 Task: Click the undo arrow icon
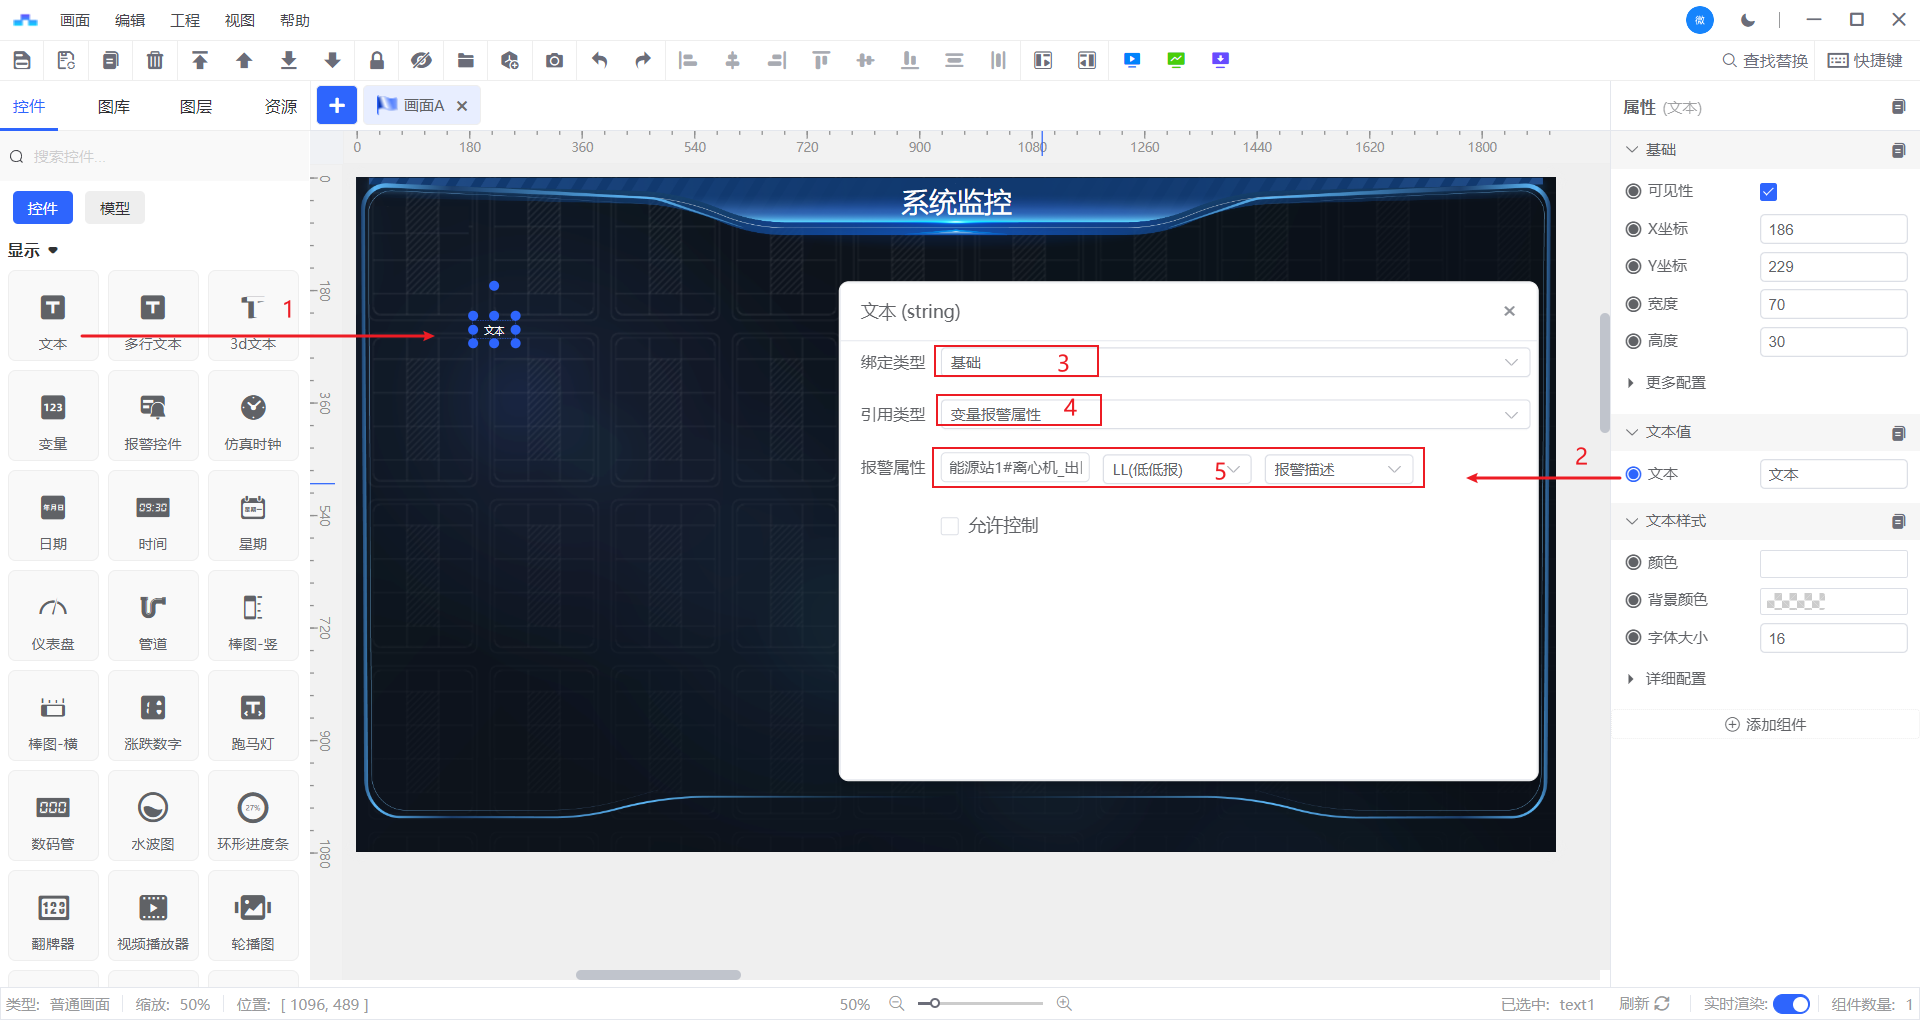pos(599,61)
